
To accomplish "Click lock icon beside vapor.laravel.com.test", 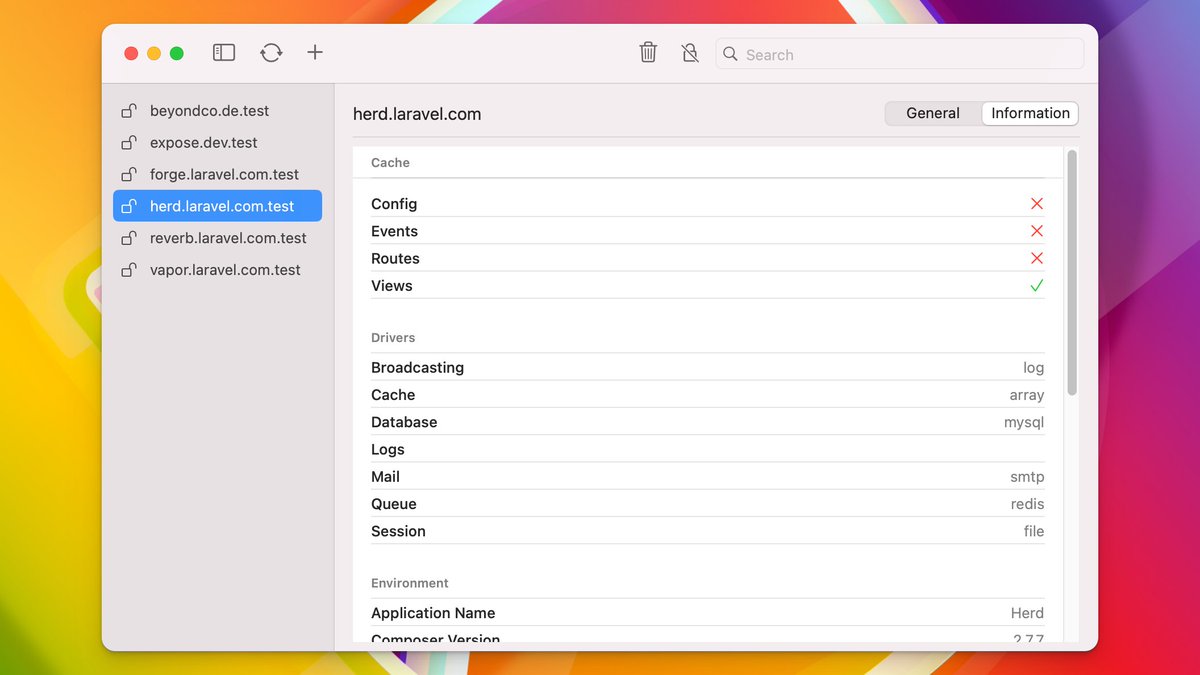I will (129, 270).
